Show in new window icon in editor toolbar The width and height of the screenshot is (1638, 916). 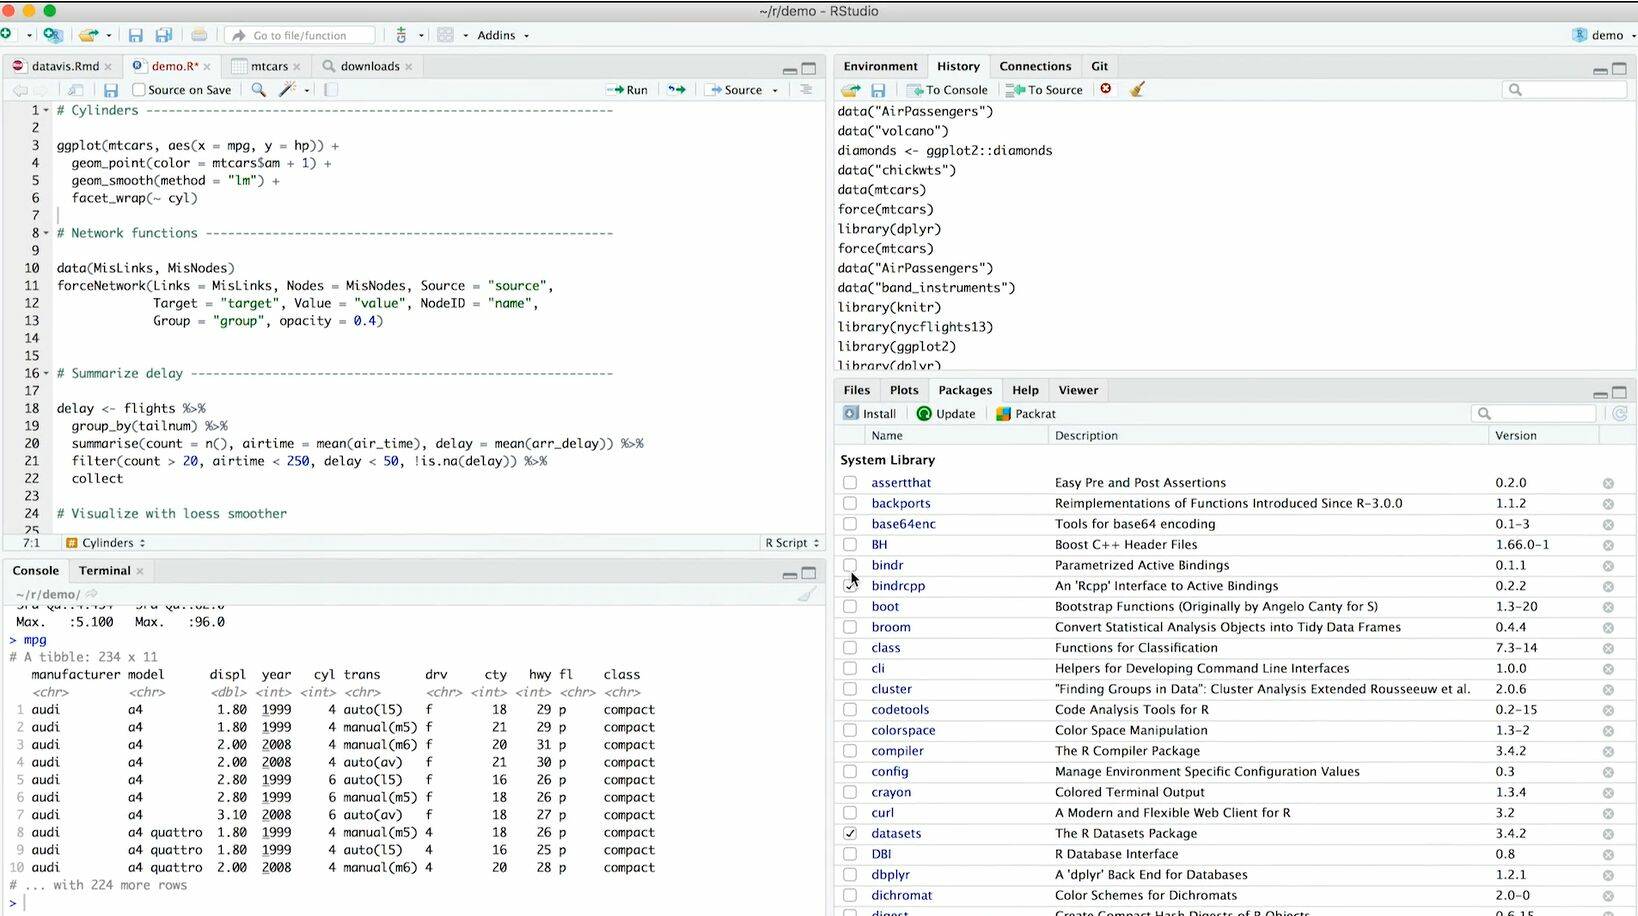tap(76, 90)
